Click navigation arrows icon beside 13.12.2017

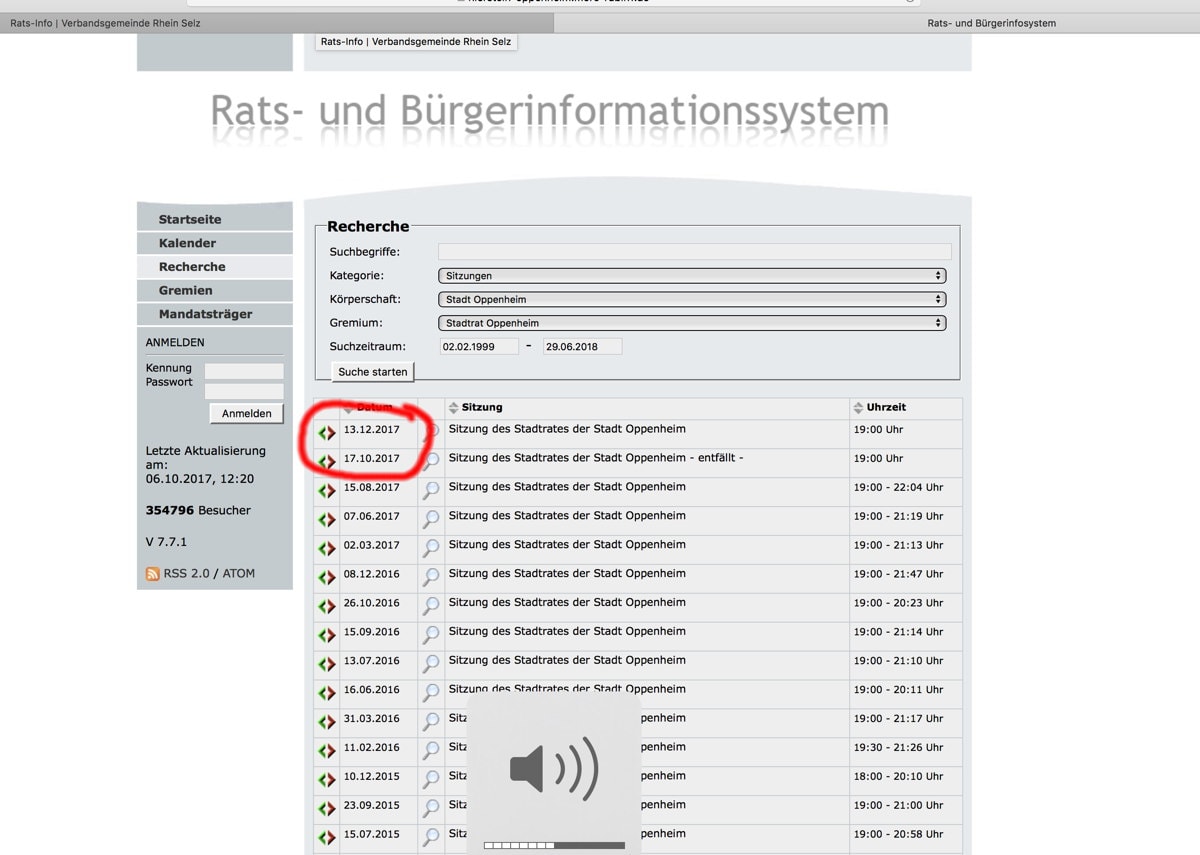click(x=327, y=433)
